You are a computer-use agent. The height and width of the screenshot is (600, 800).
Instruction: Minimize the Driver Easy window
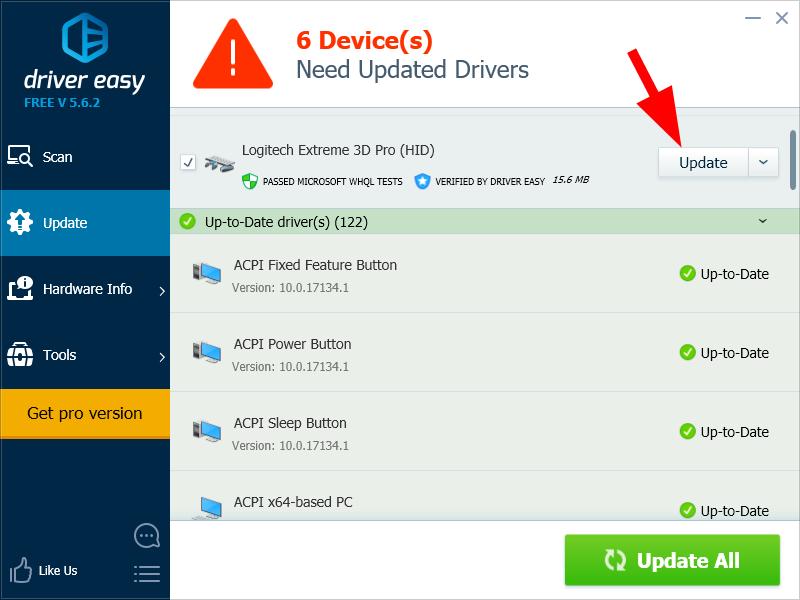753,18
